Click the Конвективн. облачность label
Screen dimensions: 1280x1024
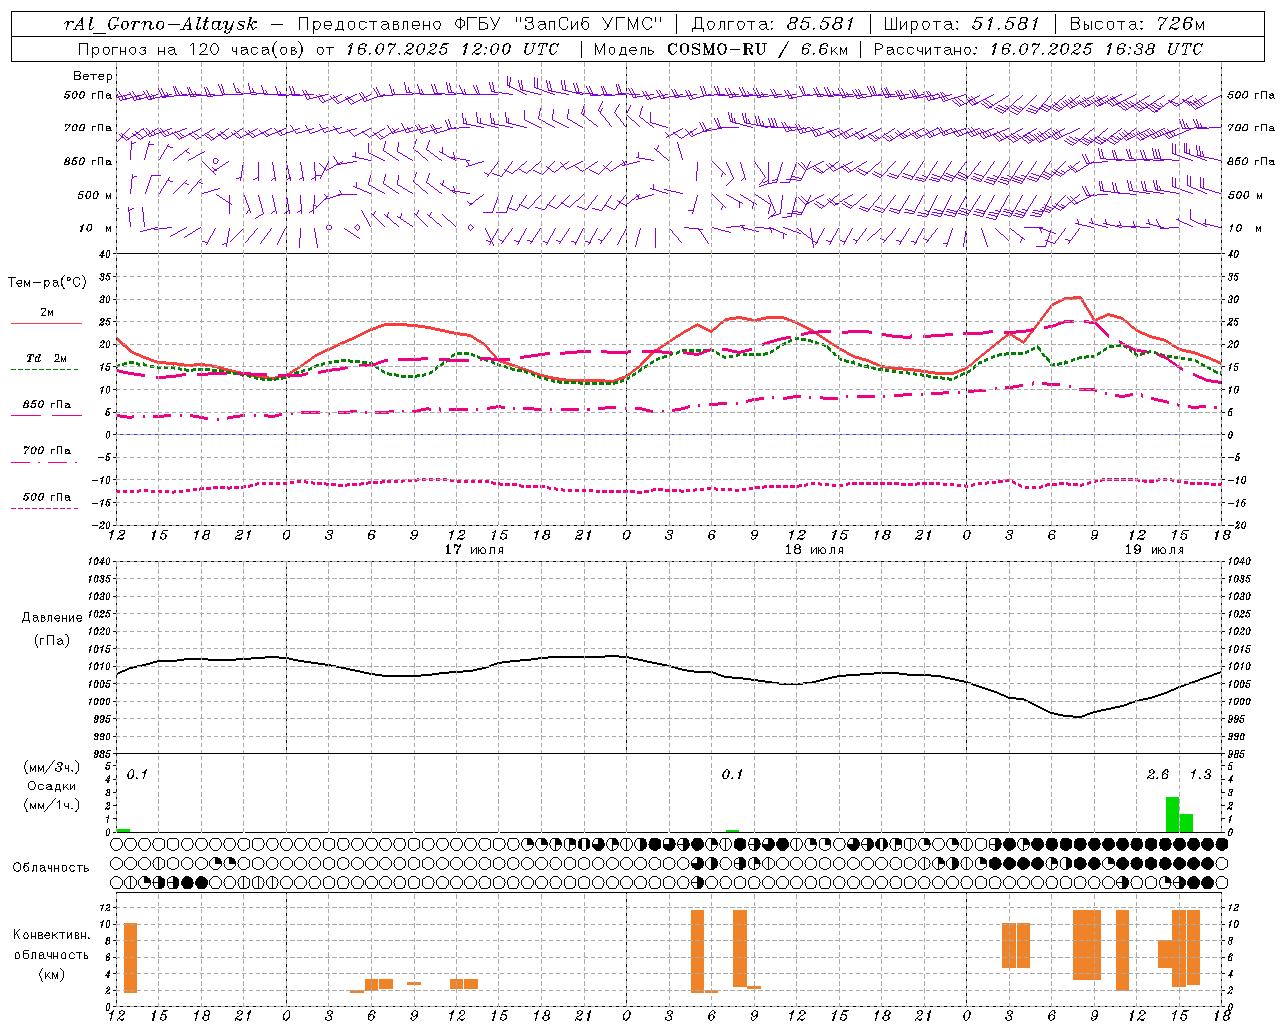point(51,945)
